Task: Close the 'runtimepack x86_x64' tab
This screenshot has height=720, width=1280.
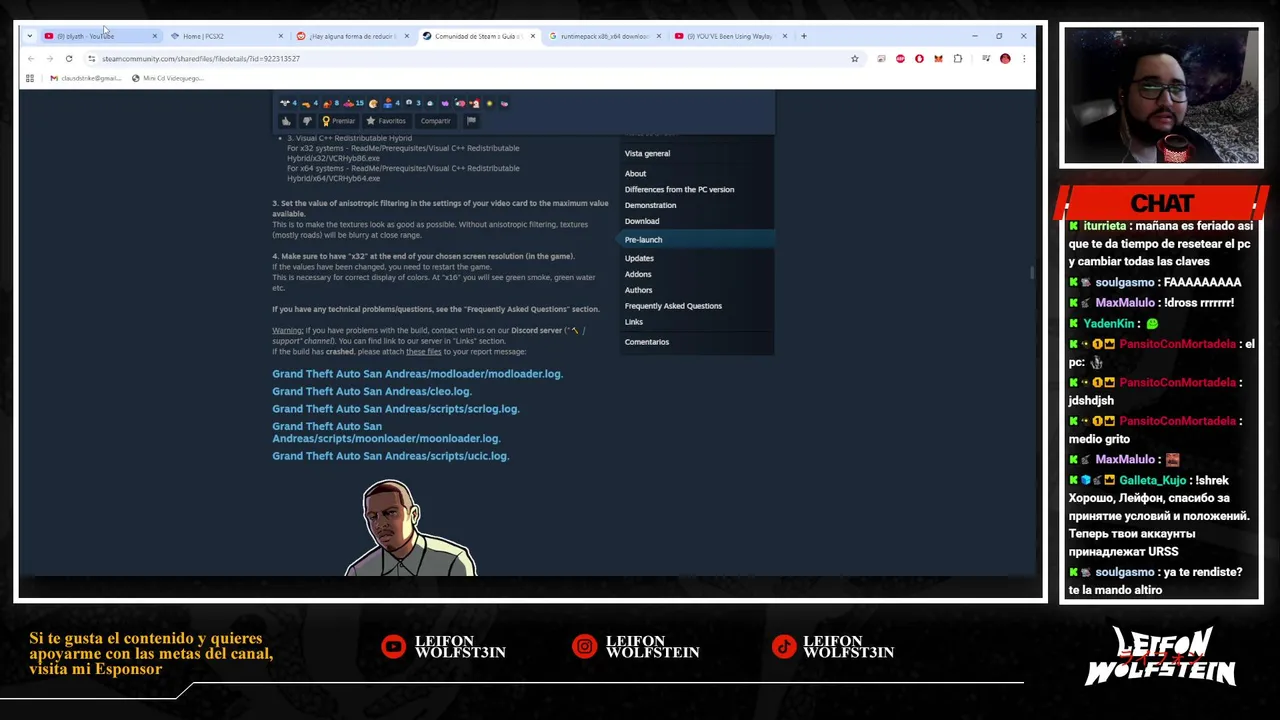Action: [659, 36]
